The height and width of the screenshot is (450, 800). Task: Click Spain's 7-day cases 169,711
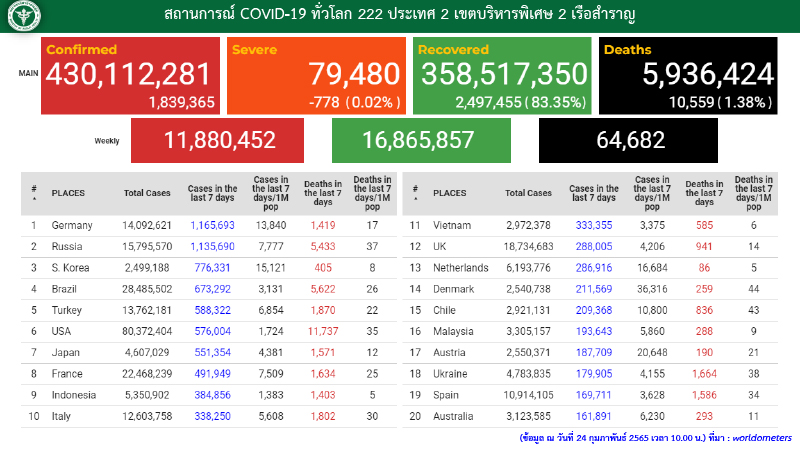pos(594,395)
